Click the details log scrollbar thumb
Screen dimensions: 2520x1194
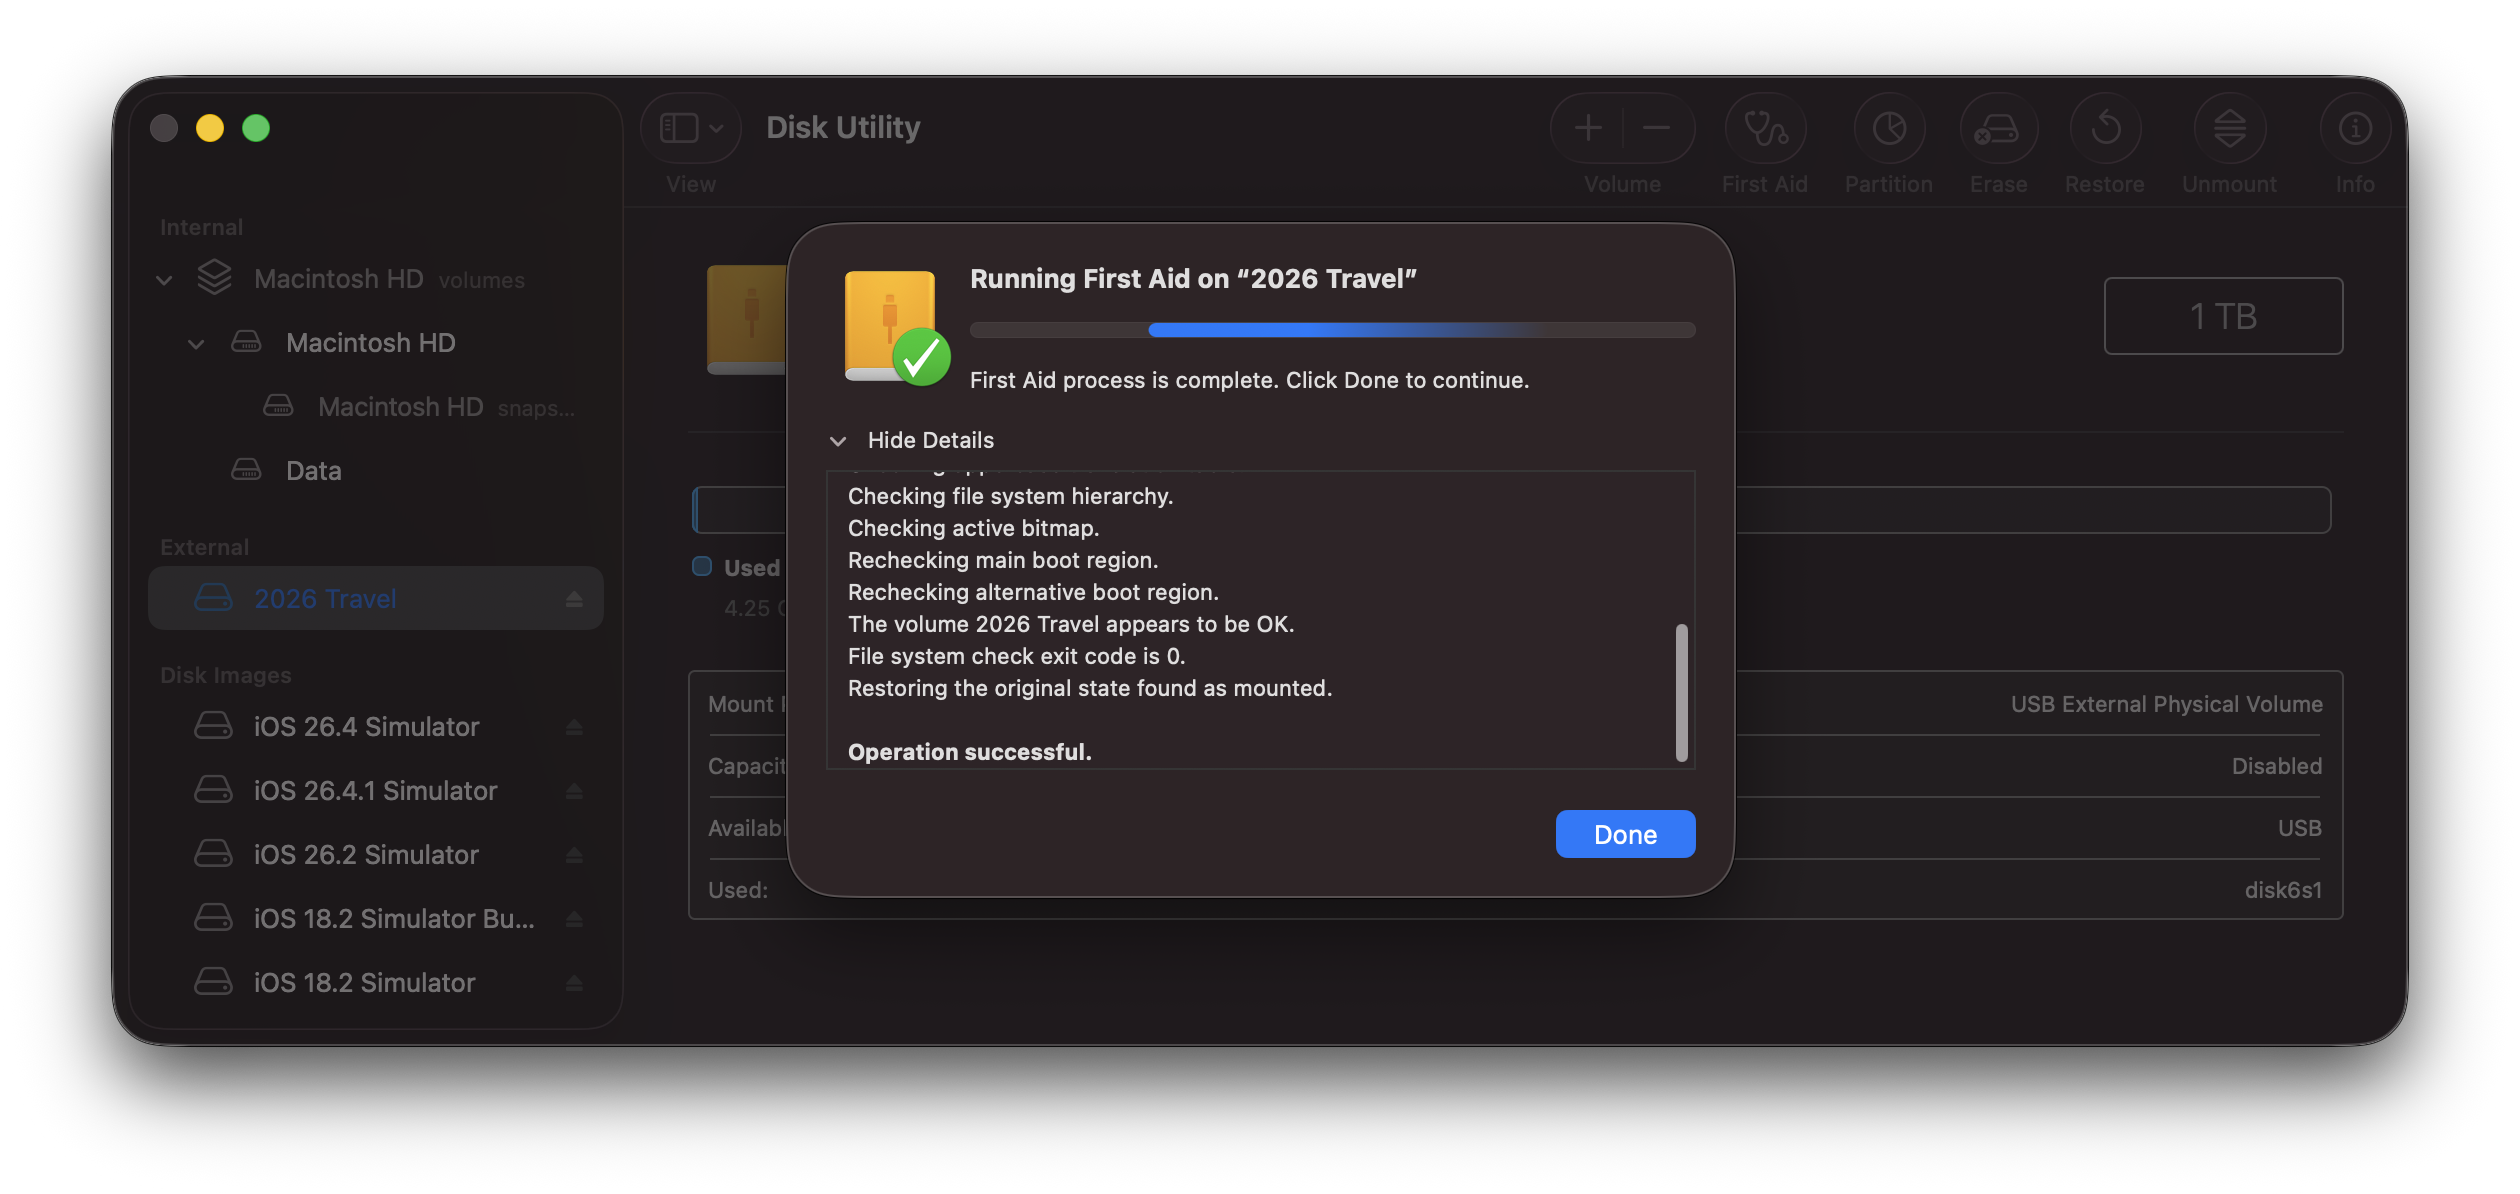[x=1681, y=693]
